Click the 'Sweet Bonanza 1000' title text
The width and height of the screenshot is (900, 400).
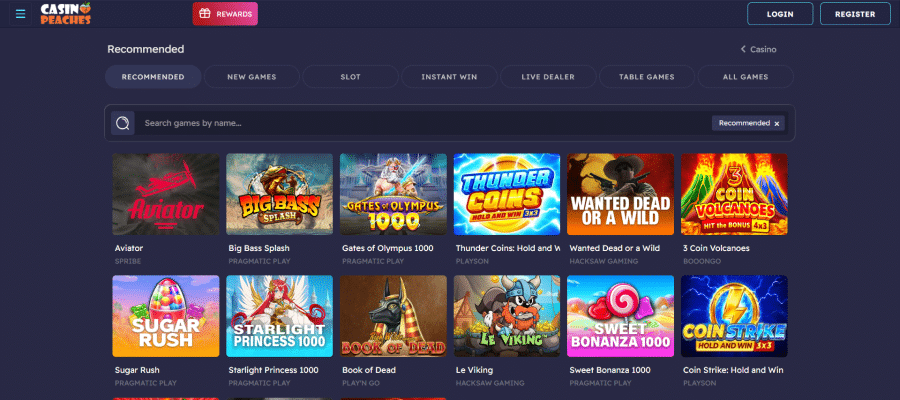(610, 370)
